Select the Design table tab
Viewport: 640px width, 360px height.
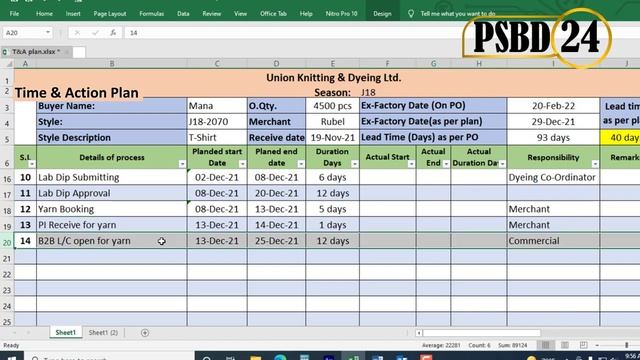tap(382, 13)
